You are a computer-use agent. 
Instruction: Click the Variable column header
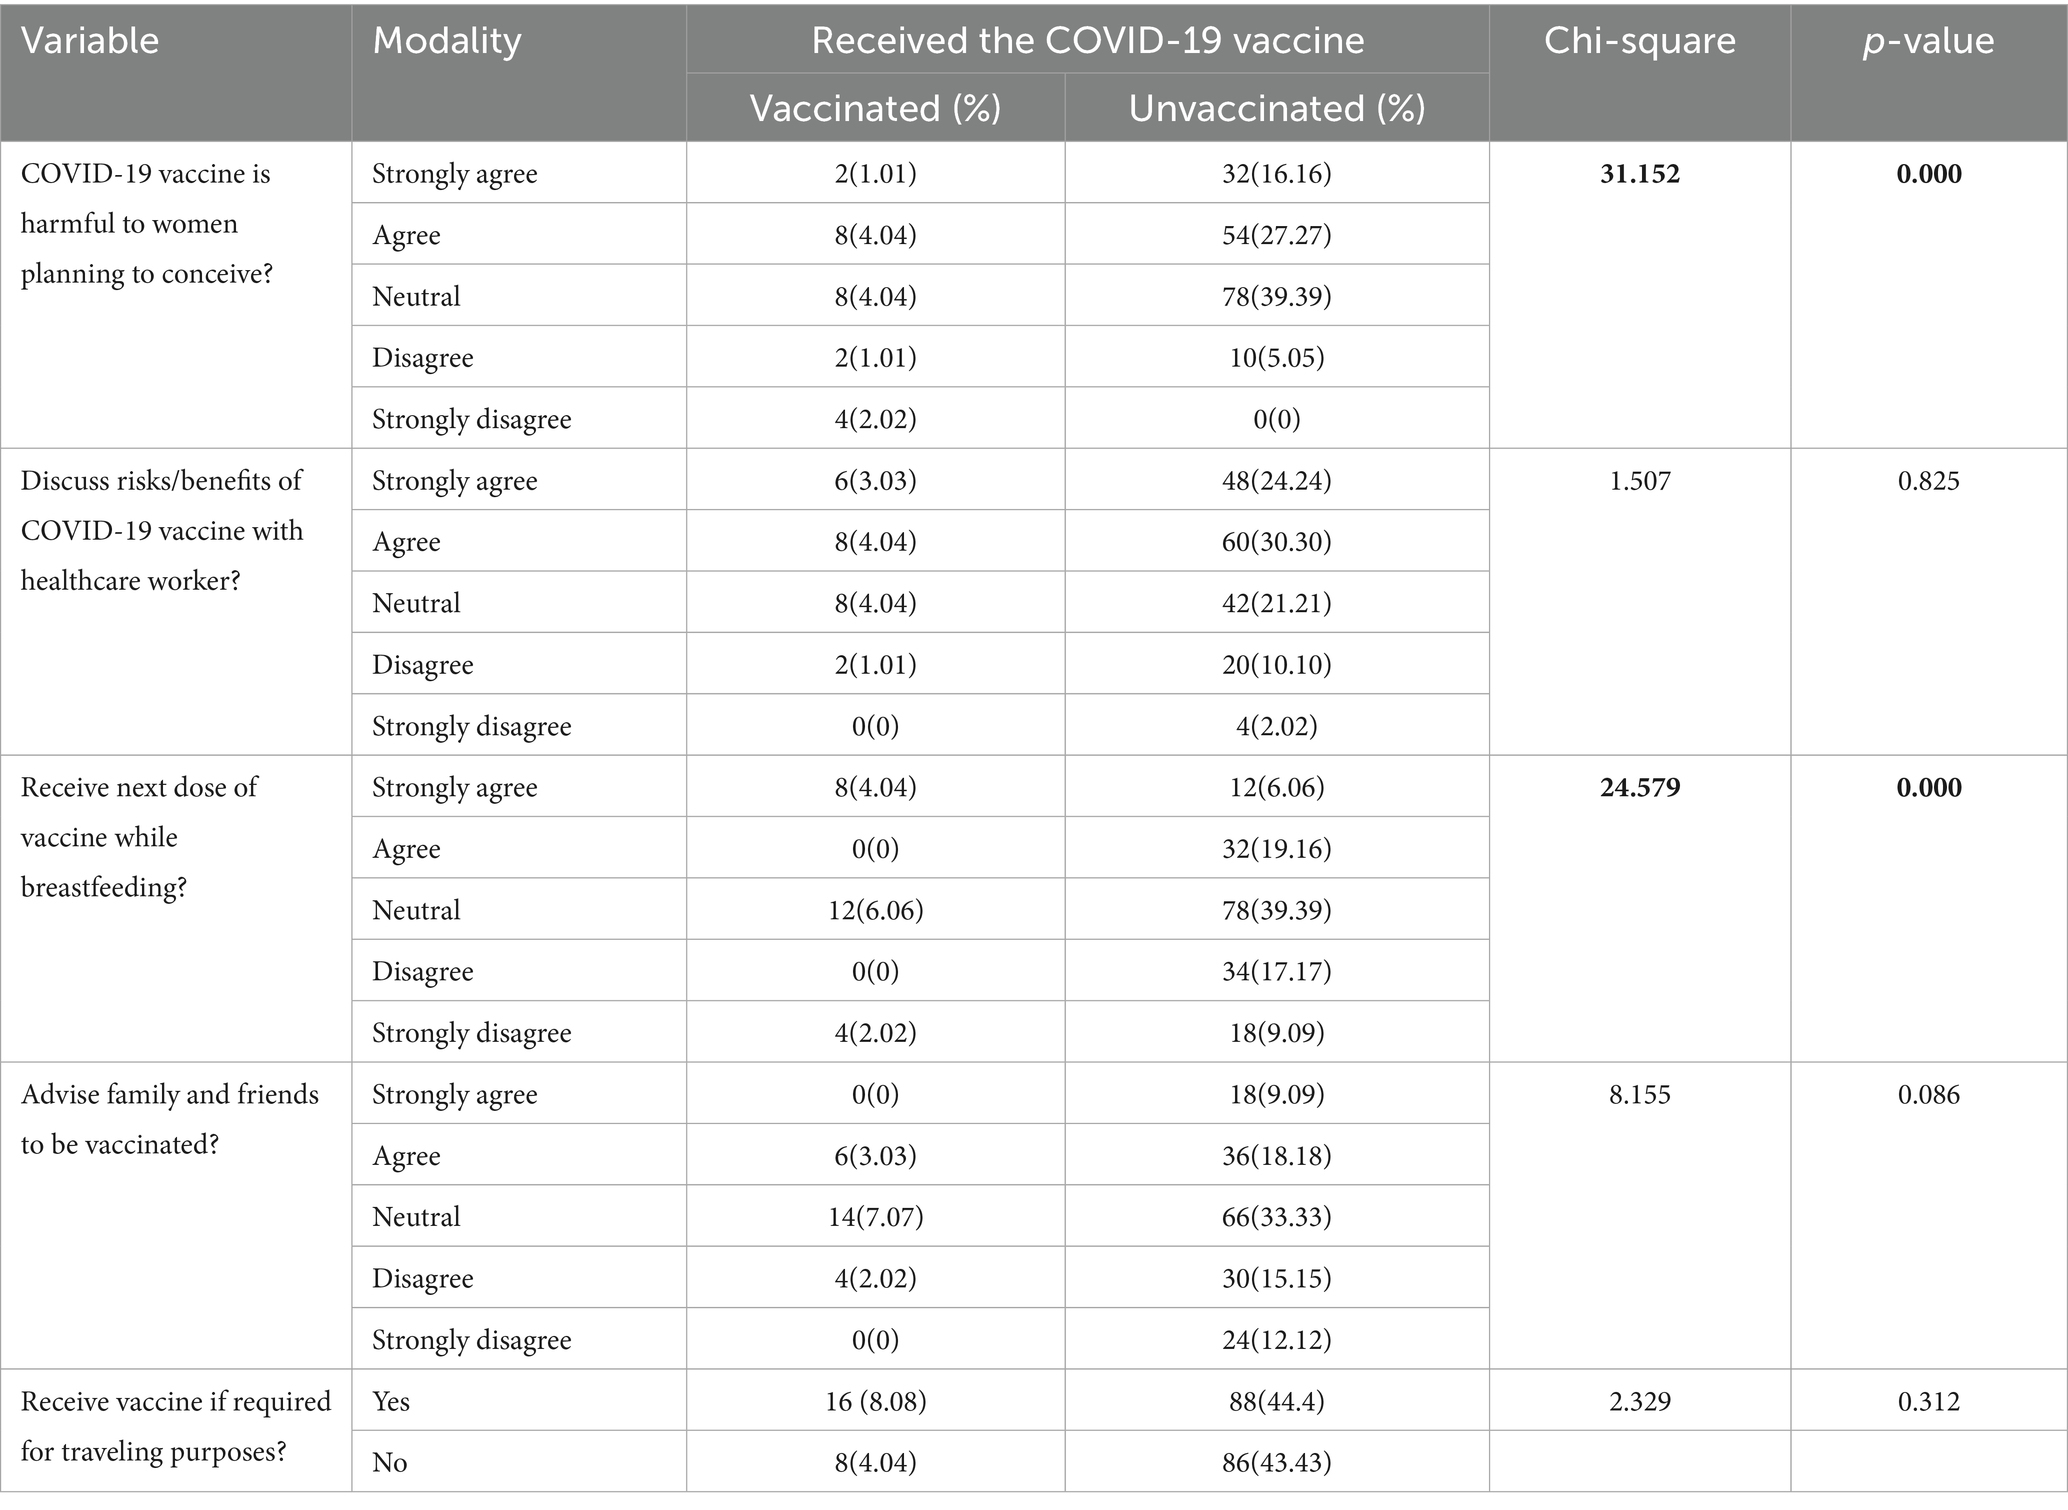[x=90, y=41]
